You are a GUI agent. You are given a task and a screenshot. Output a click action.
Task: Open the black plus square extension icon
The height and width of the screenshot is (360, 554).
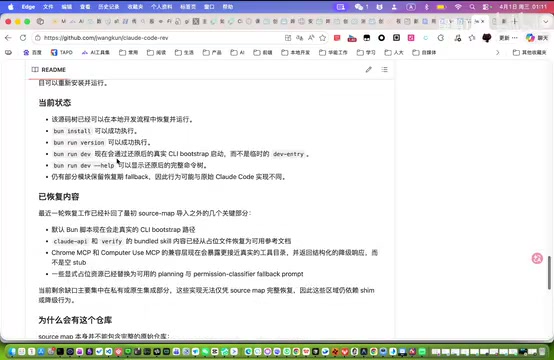tap(396, 38)
